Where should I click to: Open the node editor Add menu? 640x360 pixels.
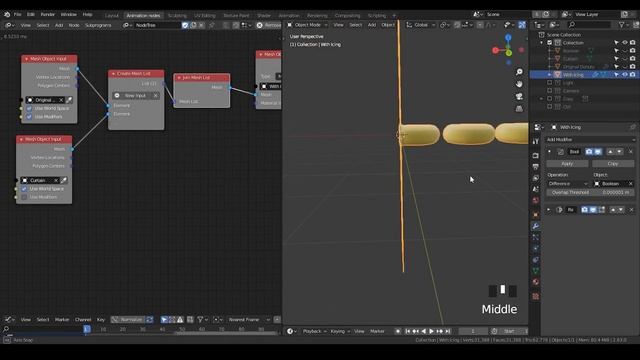pyautogui.click(x=59, y=25)
